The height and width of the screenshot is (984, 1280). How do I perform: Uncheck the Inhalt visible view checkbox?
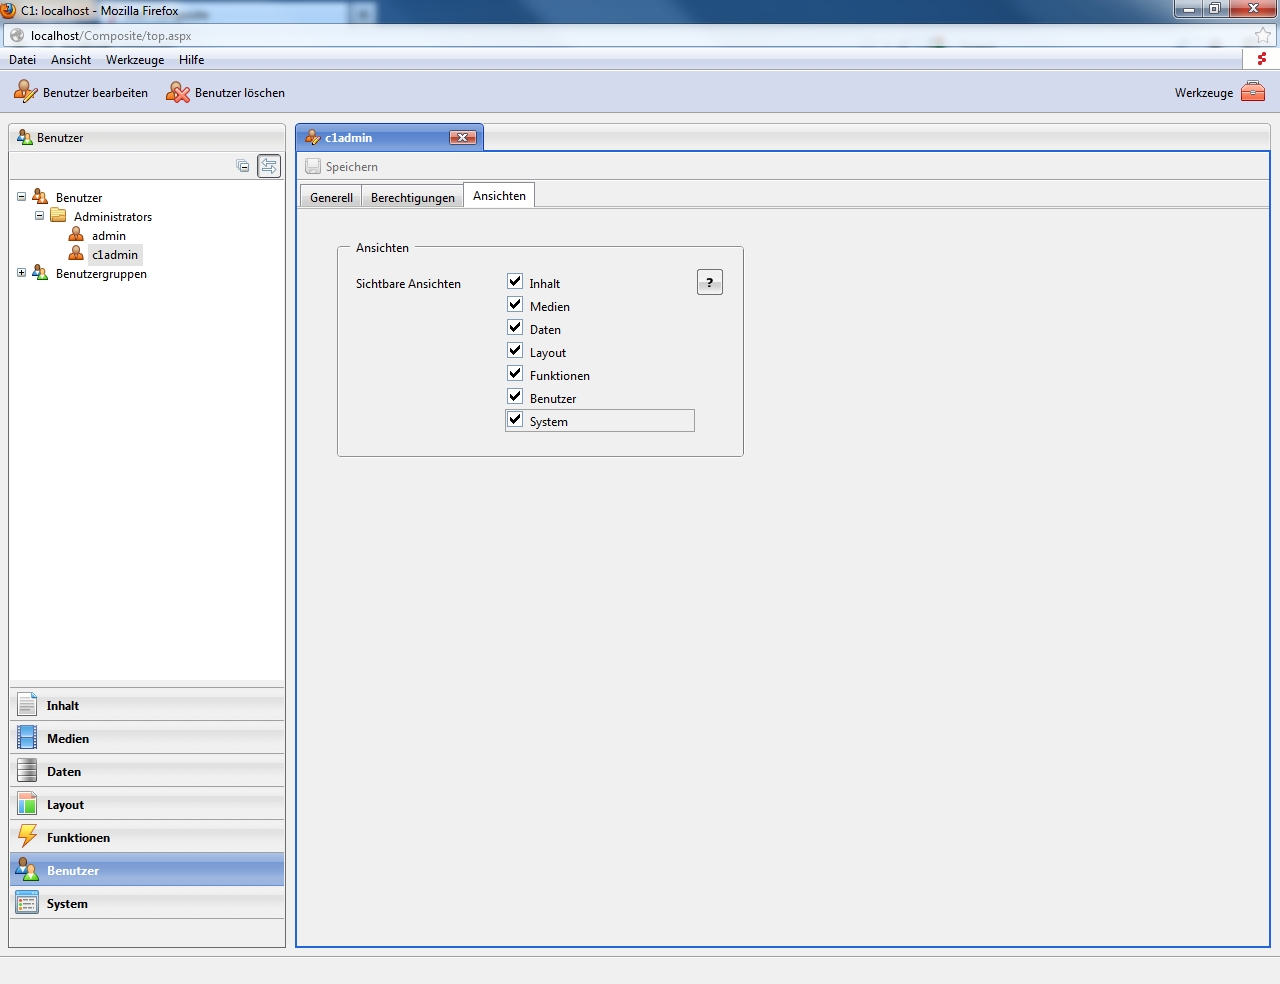(515, 282)
